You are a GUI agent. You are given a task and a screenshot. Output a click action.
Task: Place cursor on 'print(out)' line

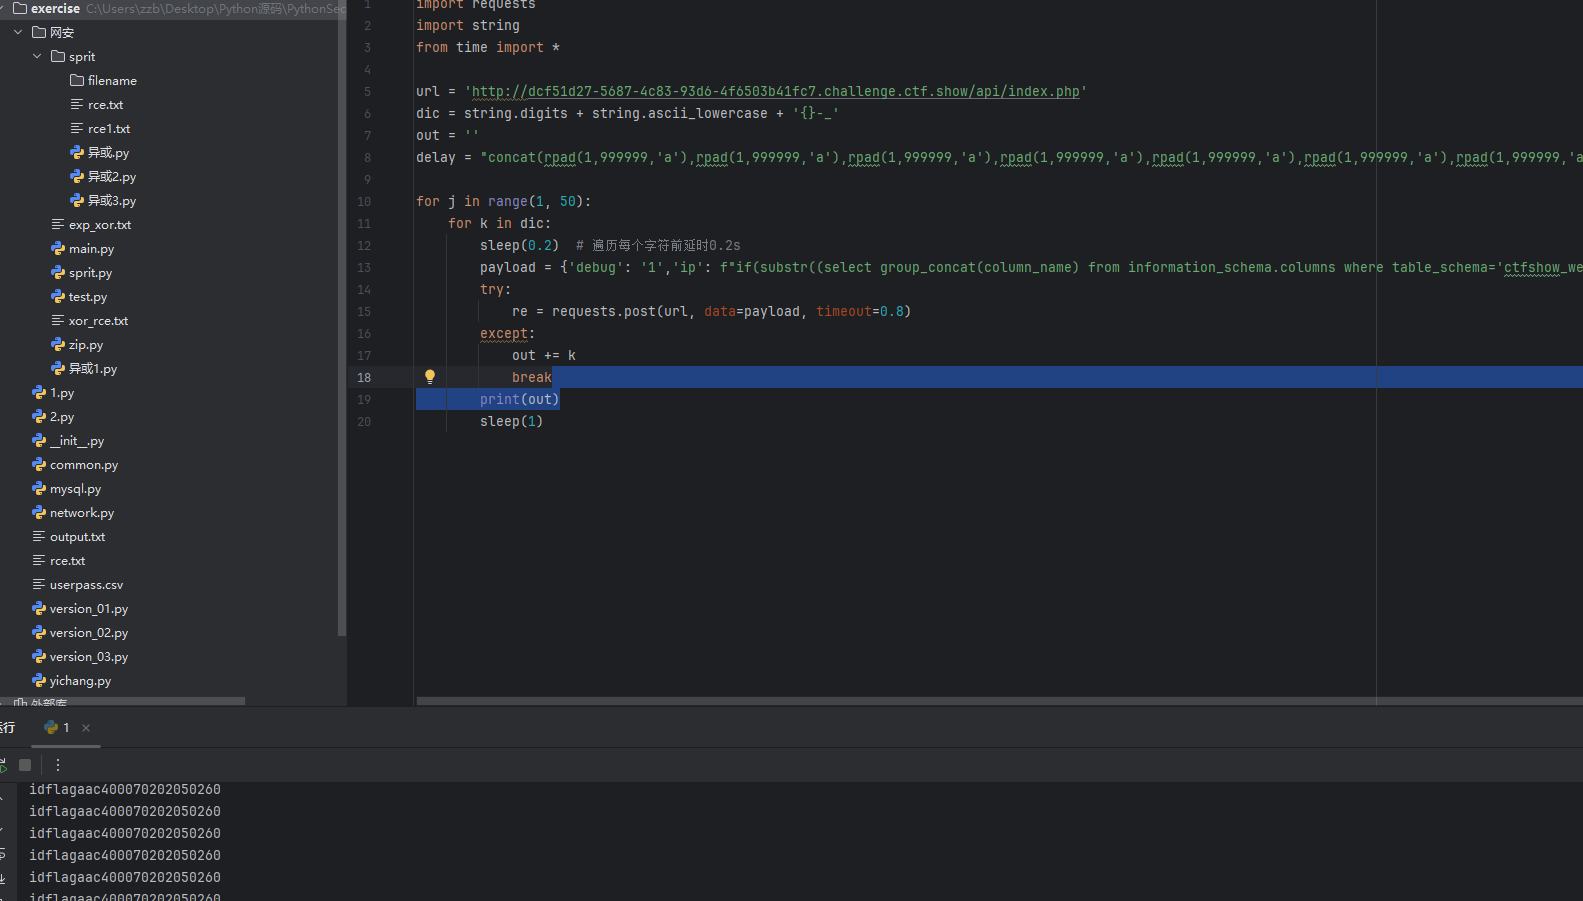(x=519, y=399)
